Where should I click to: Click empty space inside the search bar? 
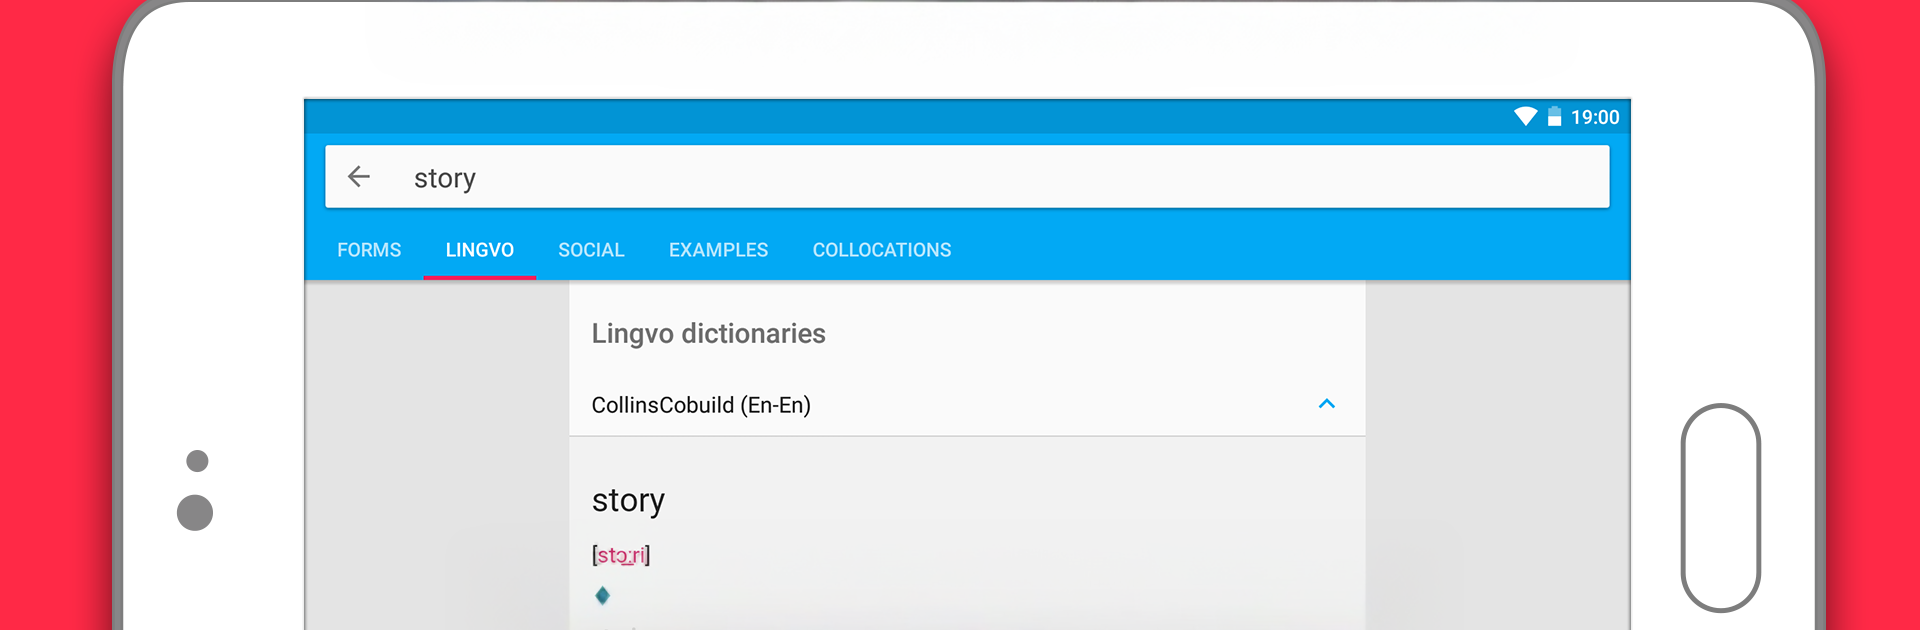click(x=1000, y=177)
